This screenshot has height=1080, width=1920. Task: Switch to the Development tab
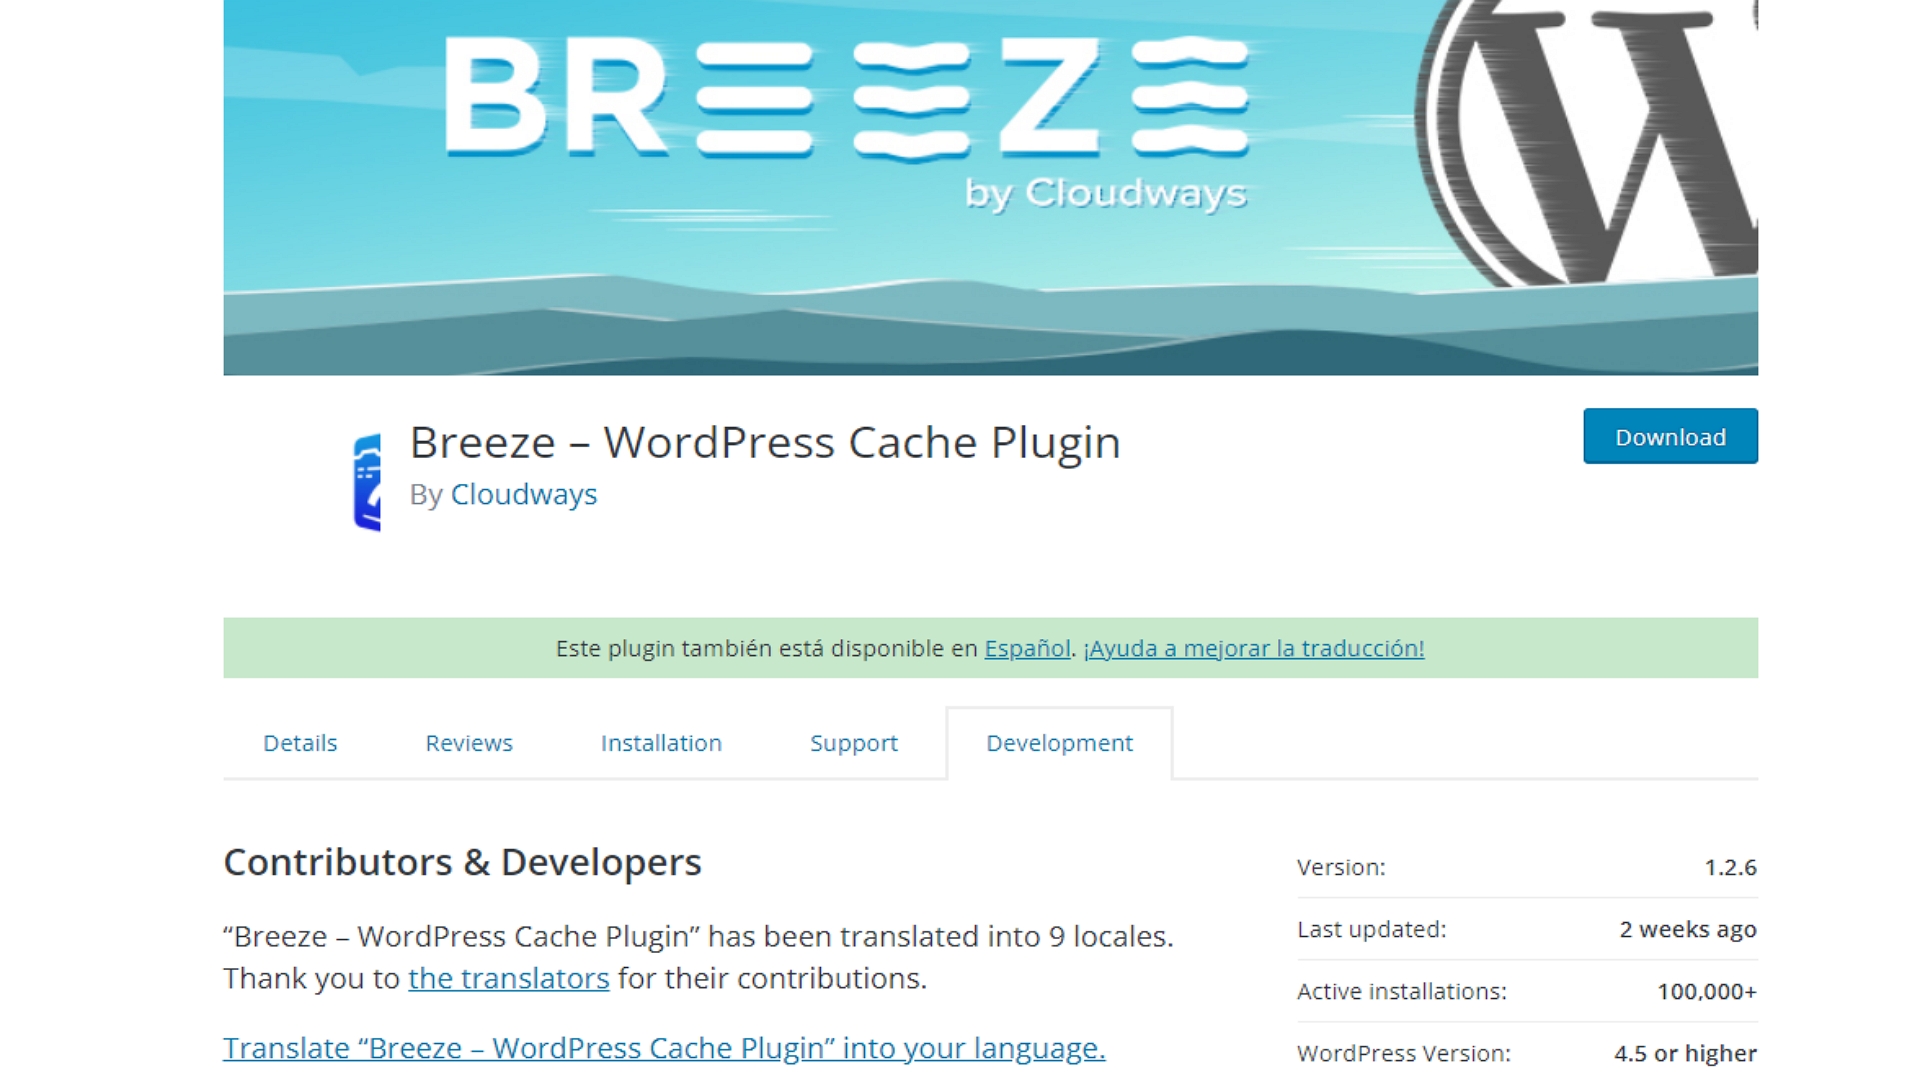(x=1059, y=741)
